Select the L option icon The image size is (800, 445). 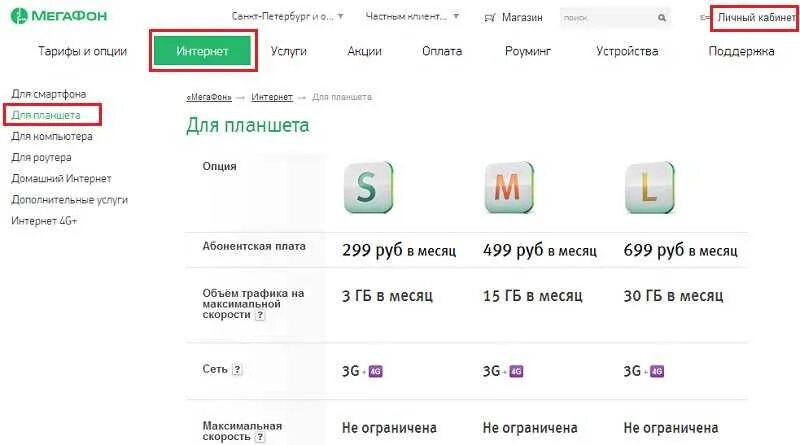(x=649, y=187)
